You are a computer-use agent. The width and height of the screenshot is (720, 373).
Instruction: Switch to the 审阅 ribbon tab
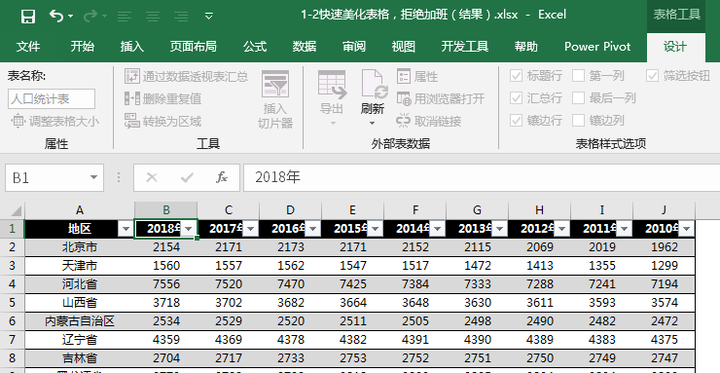[354, 46]
